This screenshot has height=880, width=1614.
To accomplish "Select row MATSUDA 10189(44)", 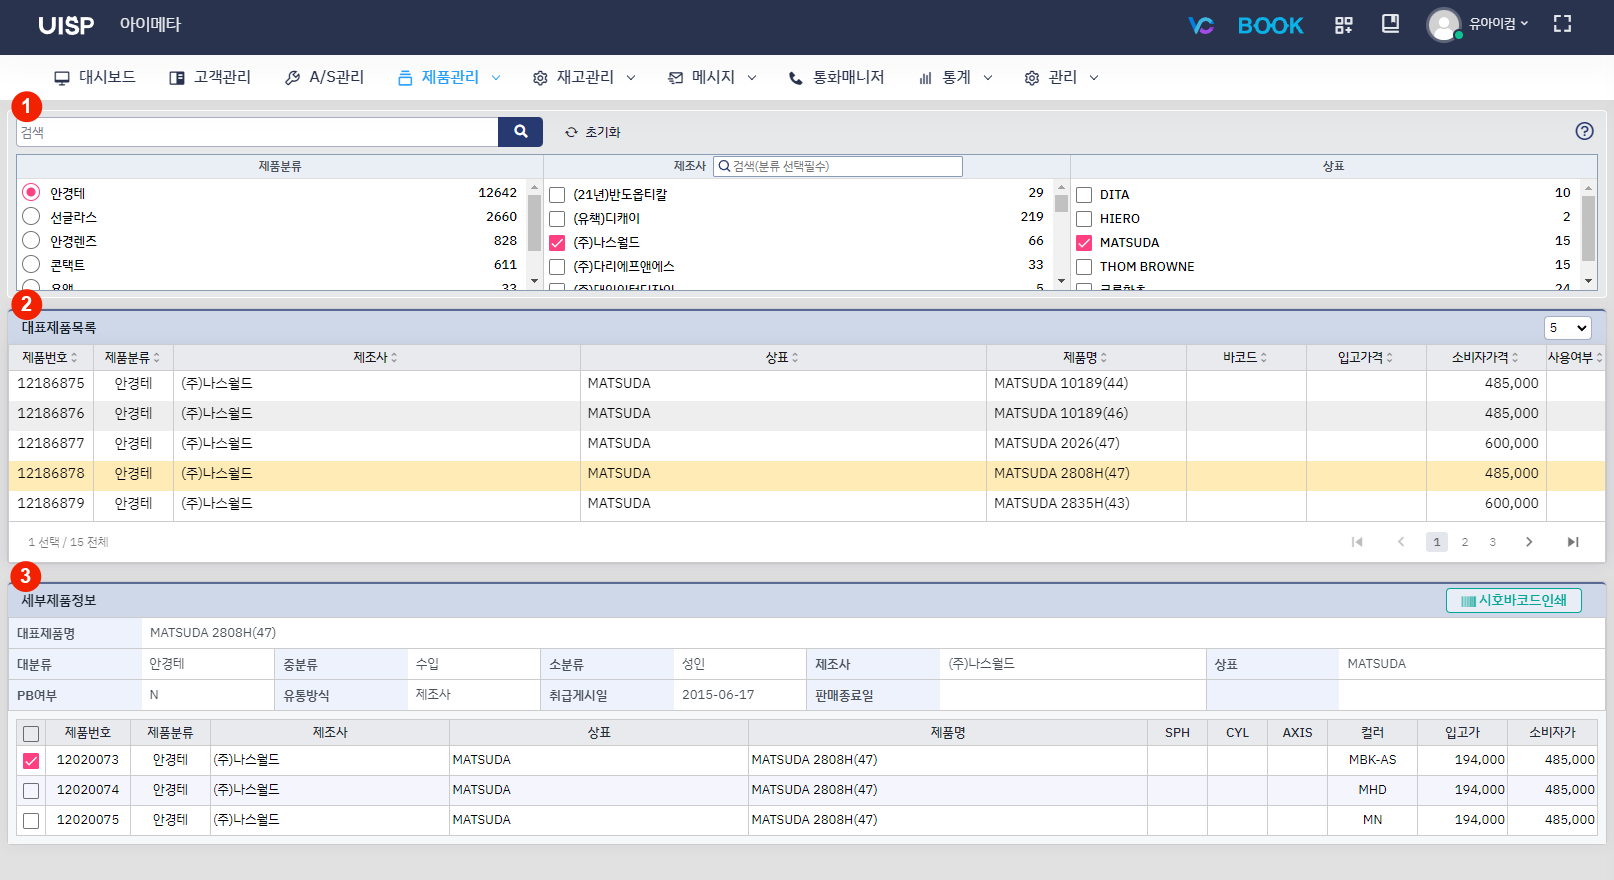I will pyautogui.click(x=807, y=384).
